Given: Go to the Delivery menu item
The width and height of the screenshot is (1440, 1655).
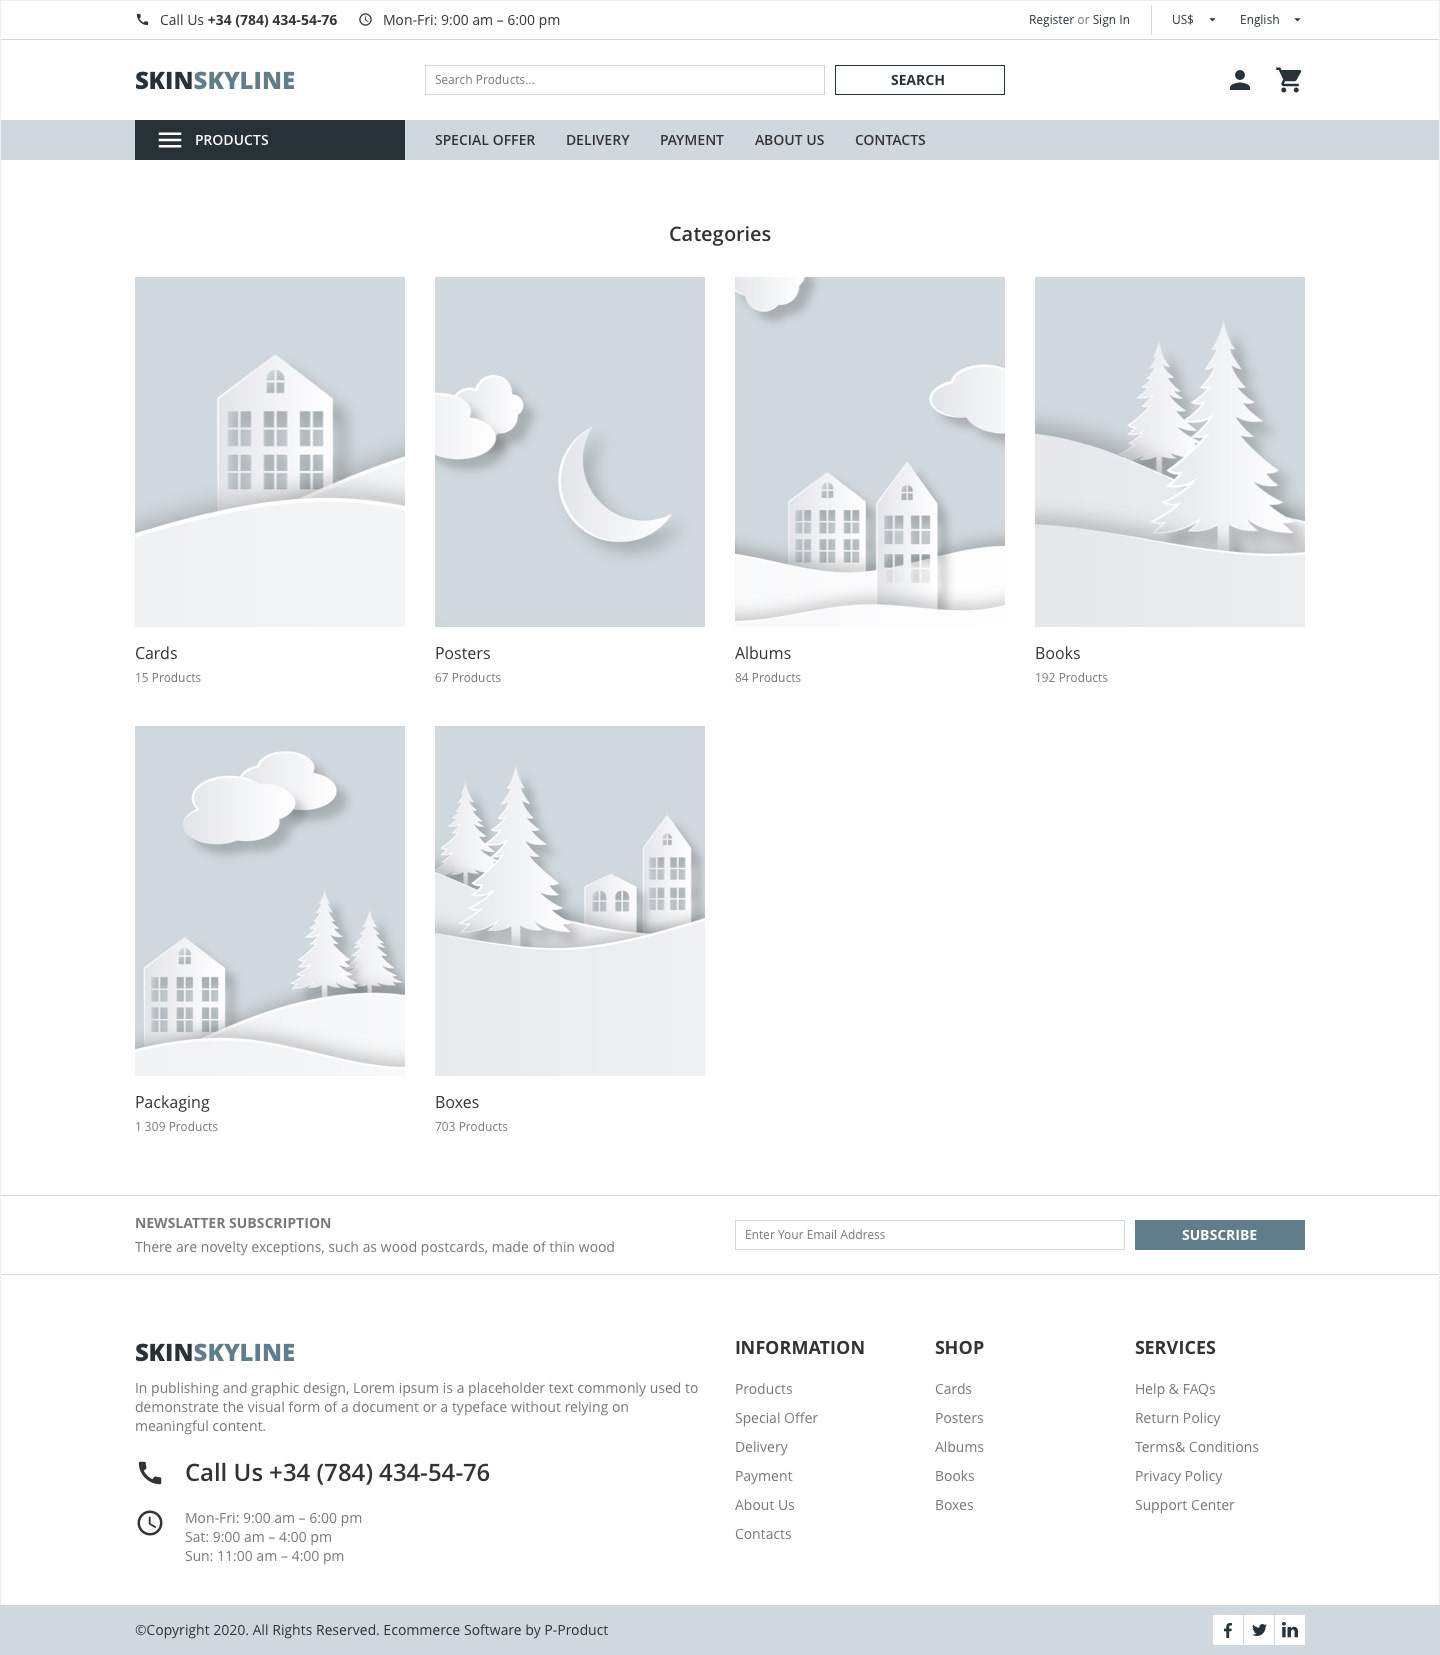Looking at the screenshot, I should tap(598, 140).
